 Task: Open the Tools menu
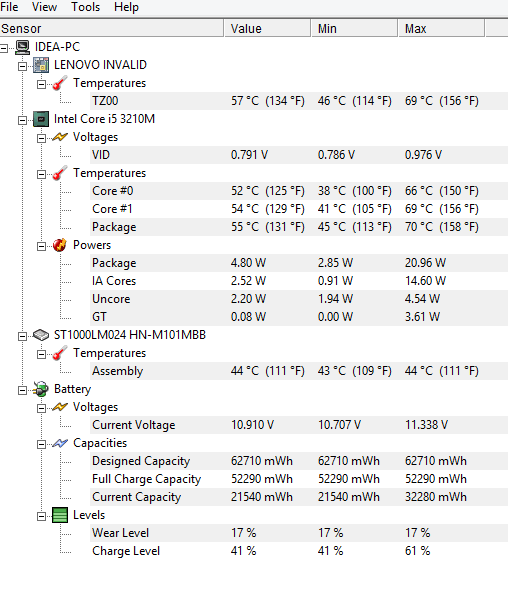[86, 7]
